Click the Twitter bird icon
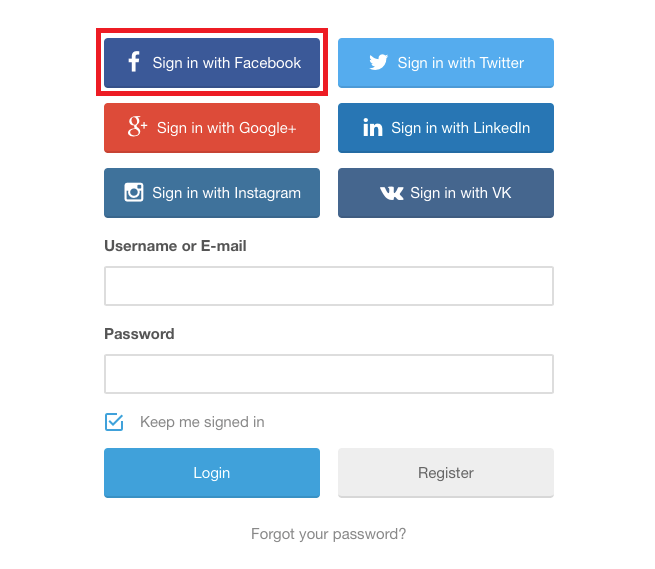Viewport: 655px width, 569px height. coord(378,63)
